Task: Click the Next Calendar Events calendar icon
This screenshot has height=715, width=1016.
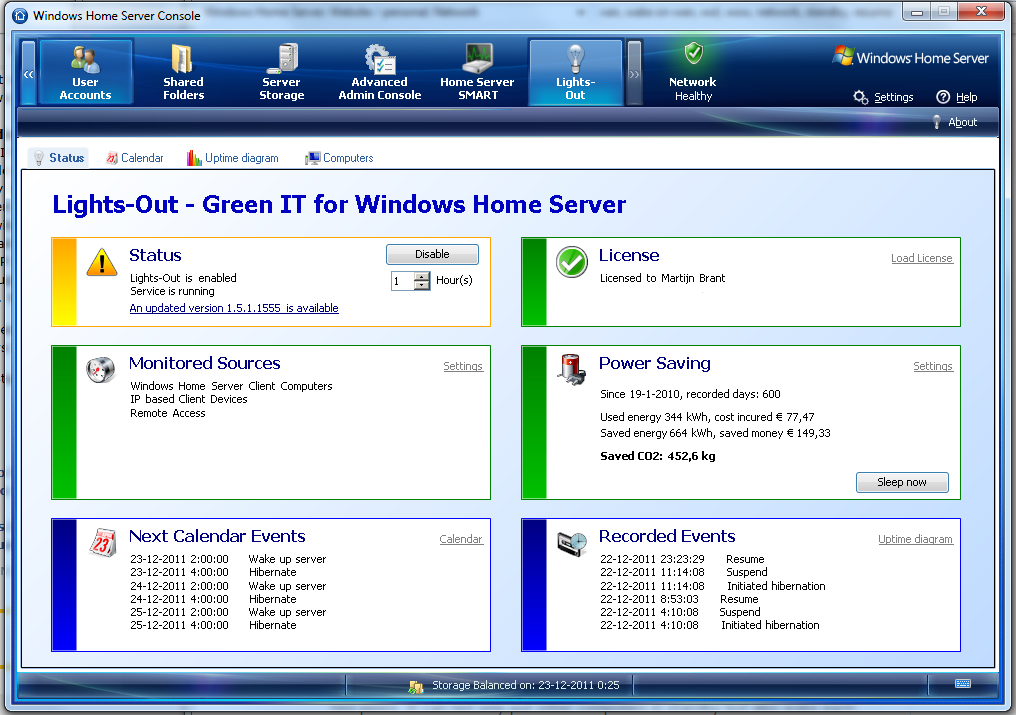Action: pos(102,543)
